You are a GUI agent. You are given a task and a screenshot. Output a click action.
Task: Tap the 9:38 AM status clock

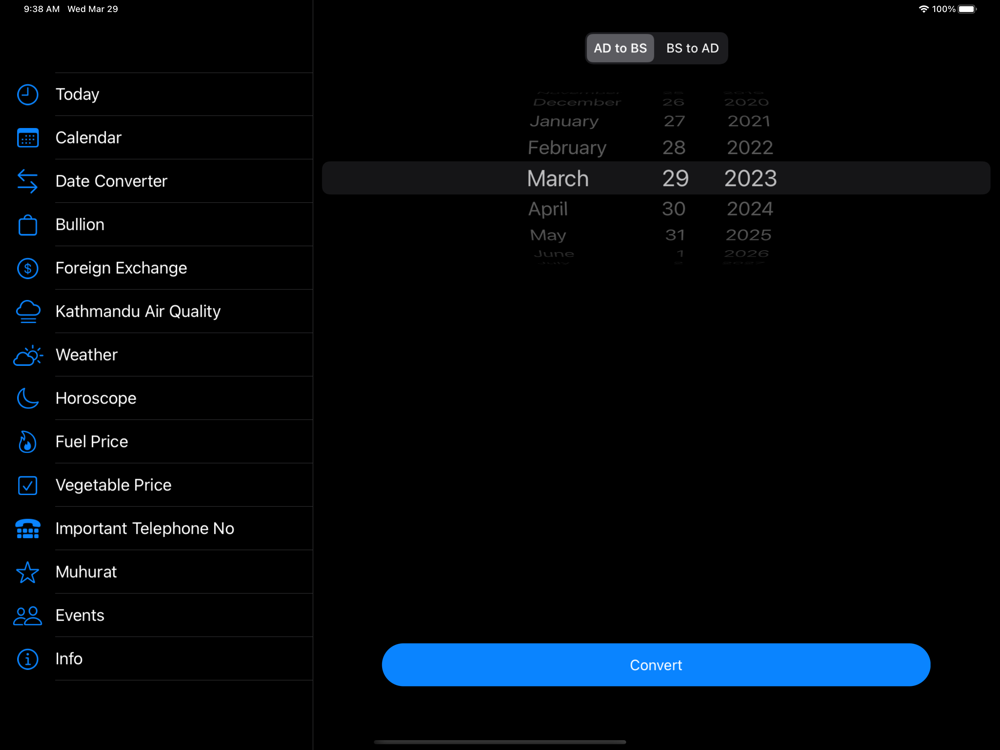[x=41, y=9]
